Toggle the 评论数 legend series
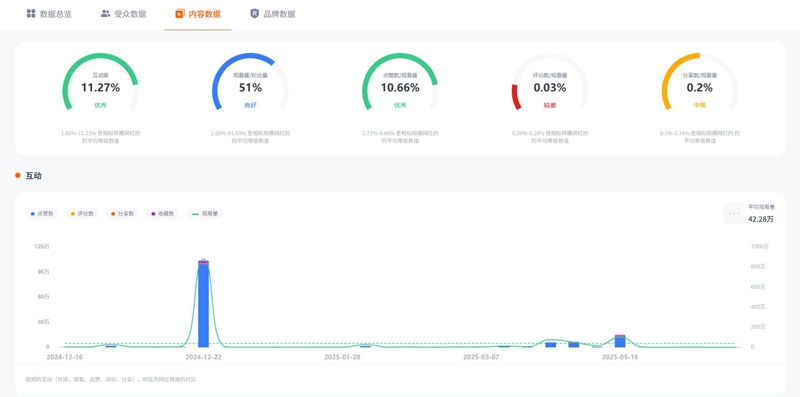Screen dimensions: 800x397 click(x=83, y=214)
